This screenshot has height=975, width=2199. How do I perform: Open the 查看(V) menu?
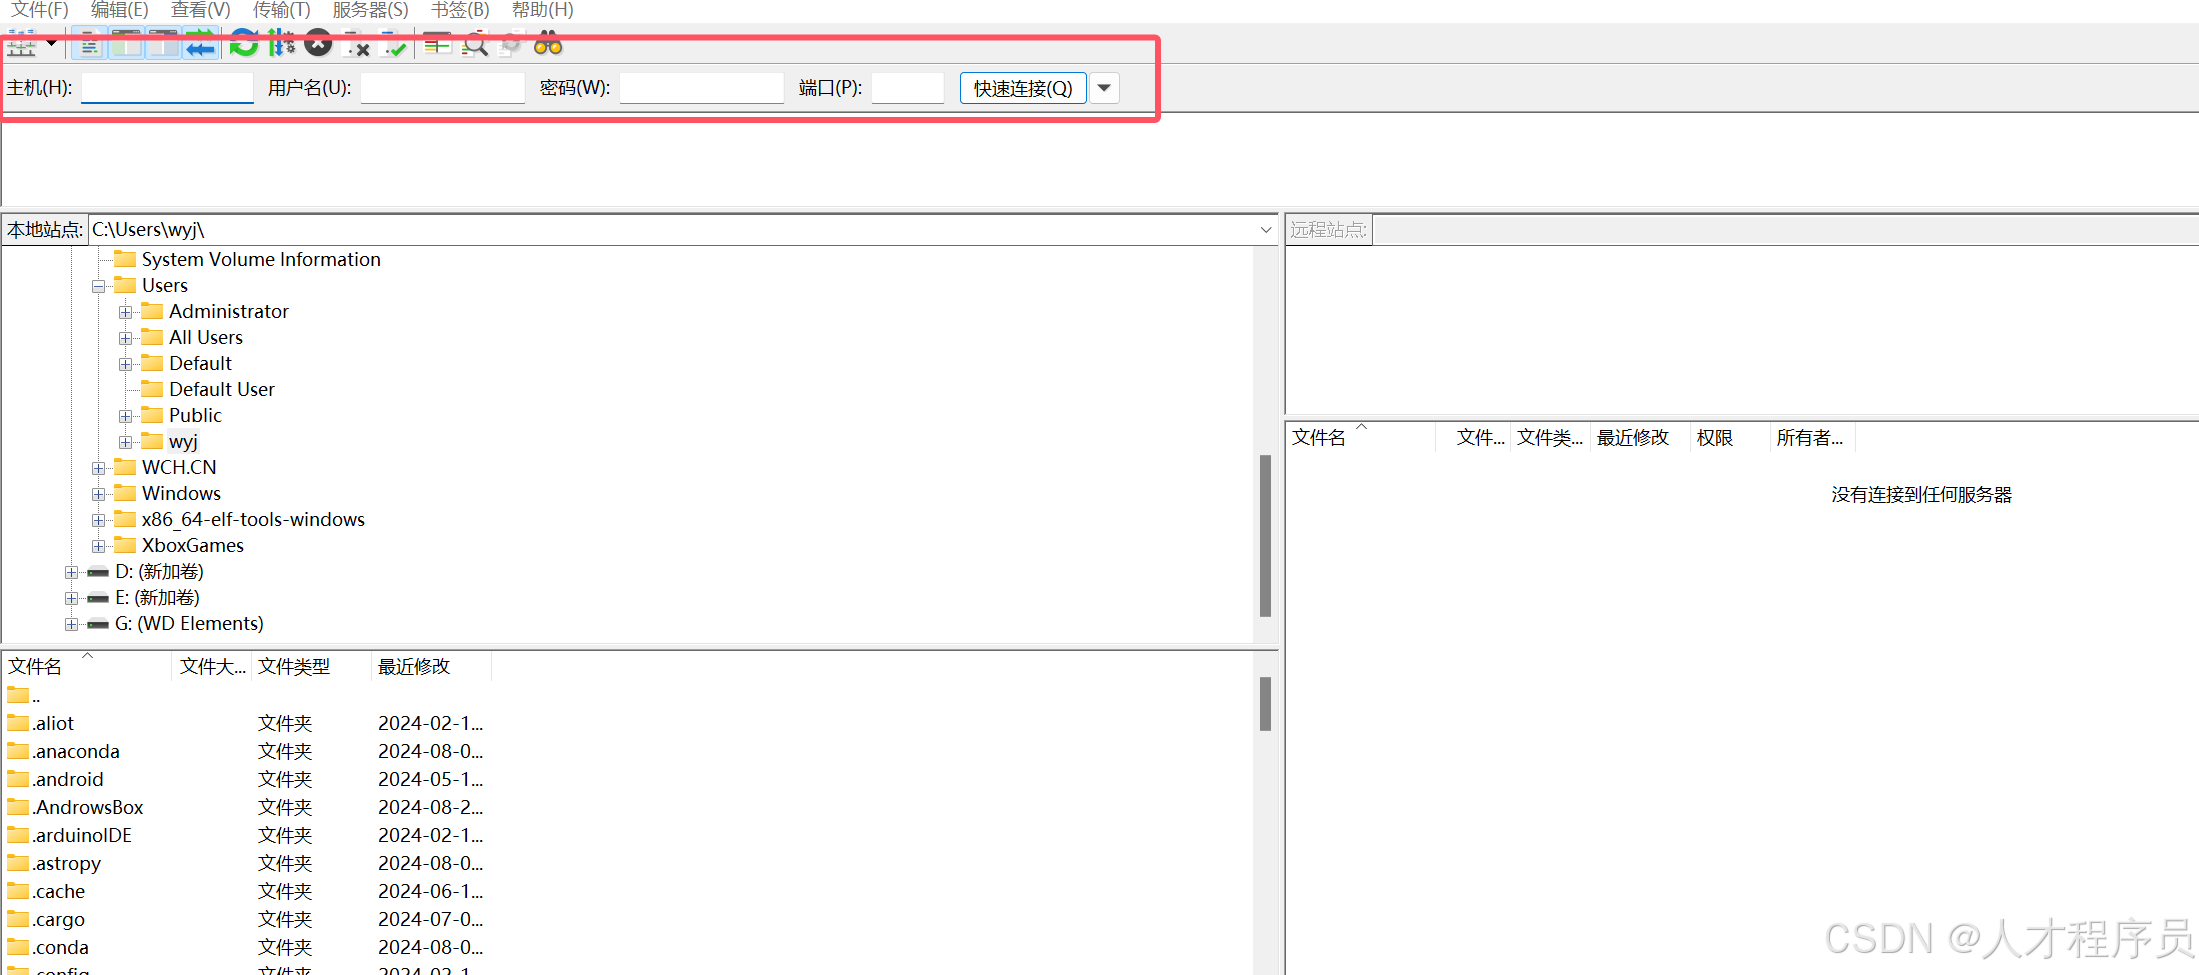click(x=200, y=10)
